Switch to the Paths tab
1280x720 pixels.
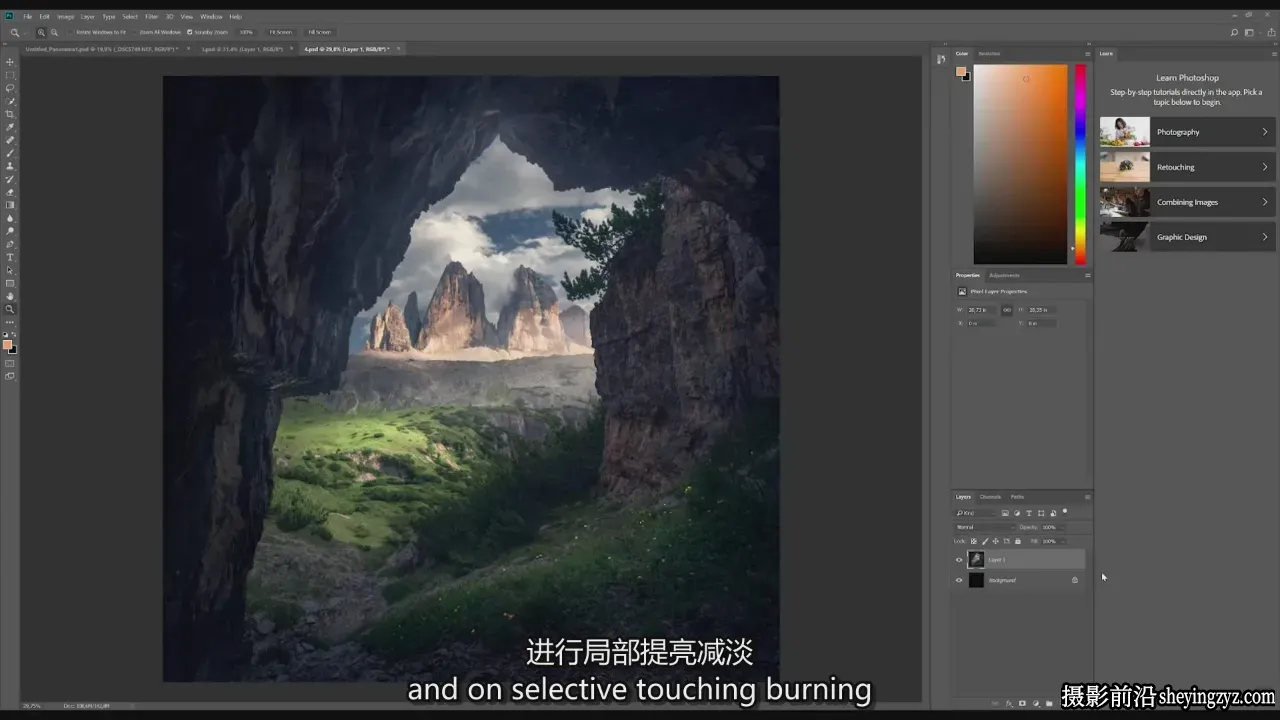click(1017, 497)
